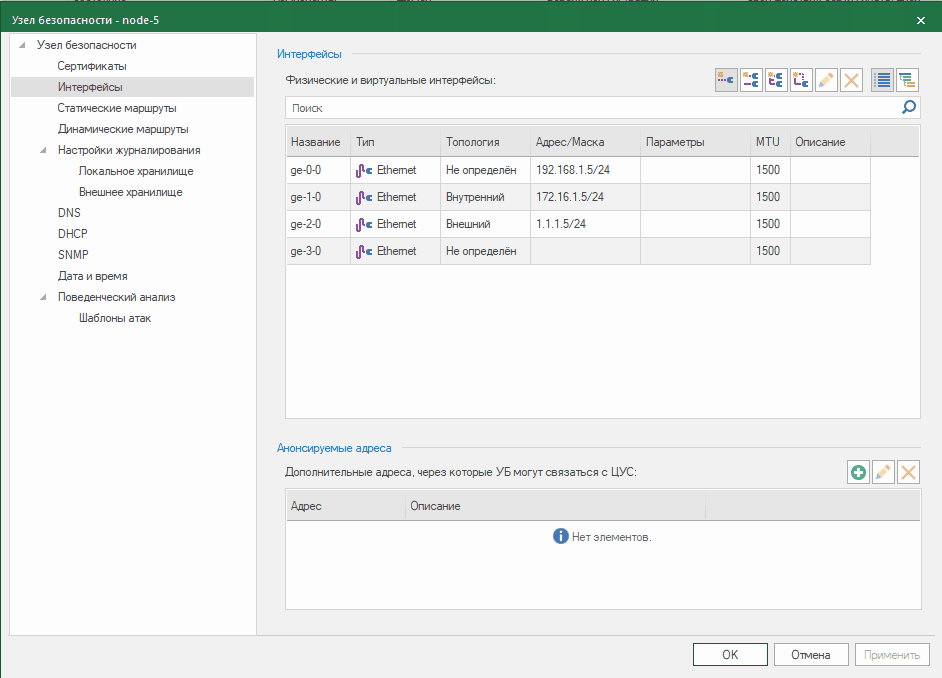Collapse the Поведенческий анализ section
The height and width of the screenshot is (678, 942).
pos(43,297)
